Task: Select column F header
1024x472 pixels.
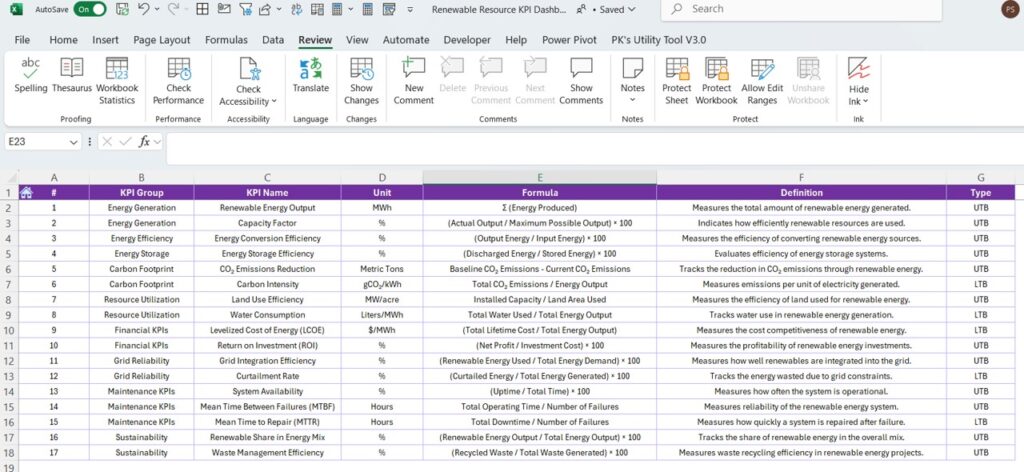Action: tap(801, 178)
